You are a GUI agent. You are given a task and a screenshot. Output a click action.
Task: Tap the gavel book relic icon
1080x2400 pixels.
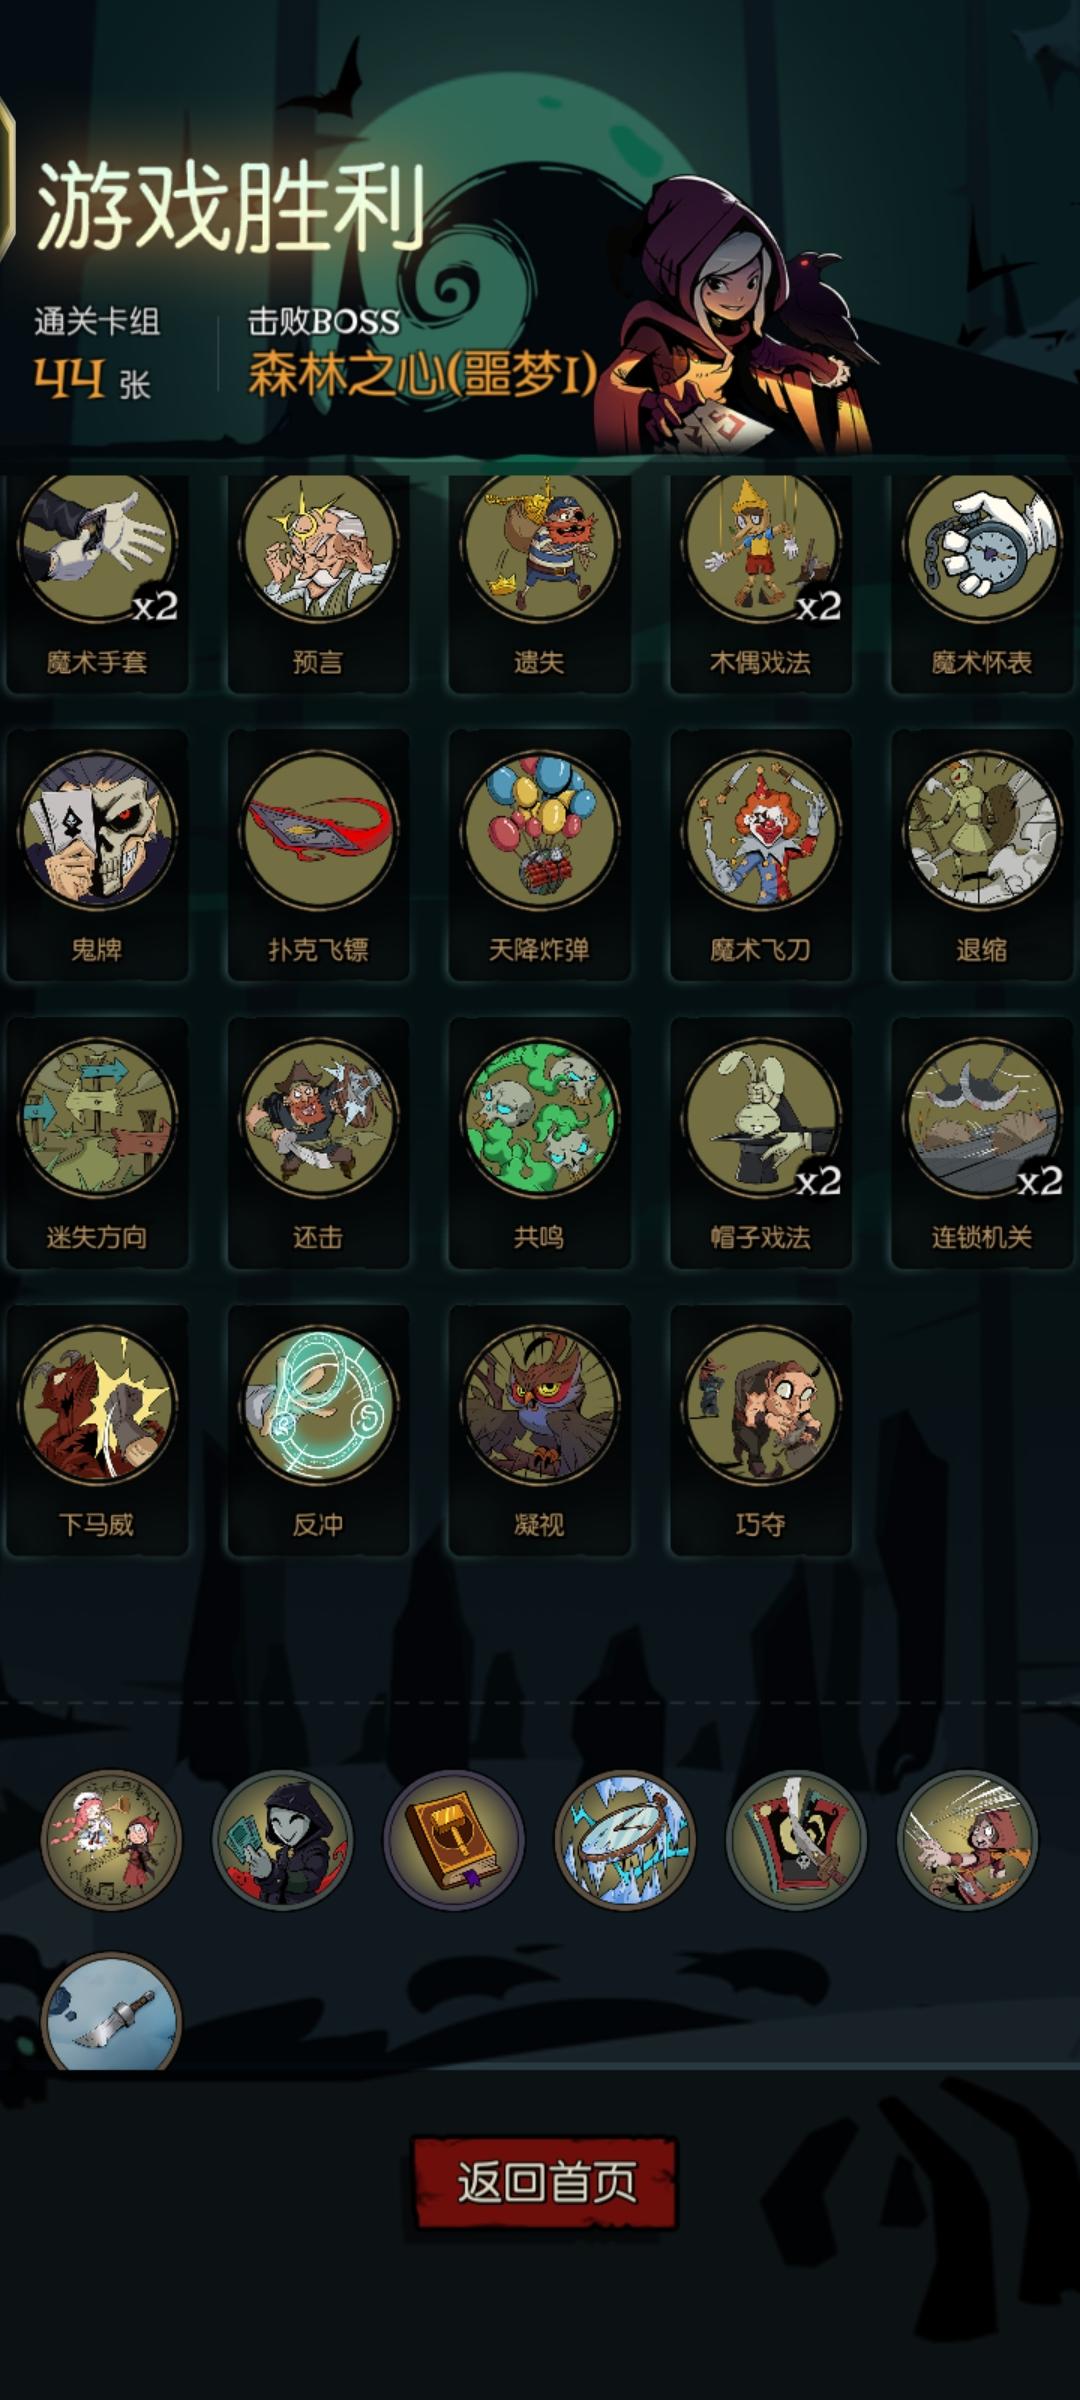(x=454, y=1840)
